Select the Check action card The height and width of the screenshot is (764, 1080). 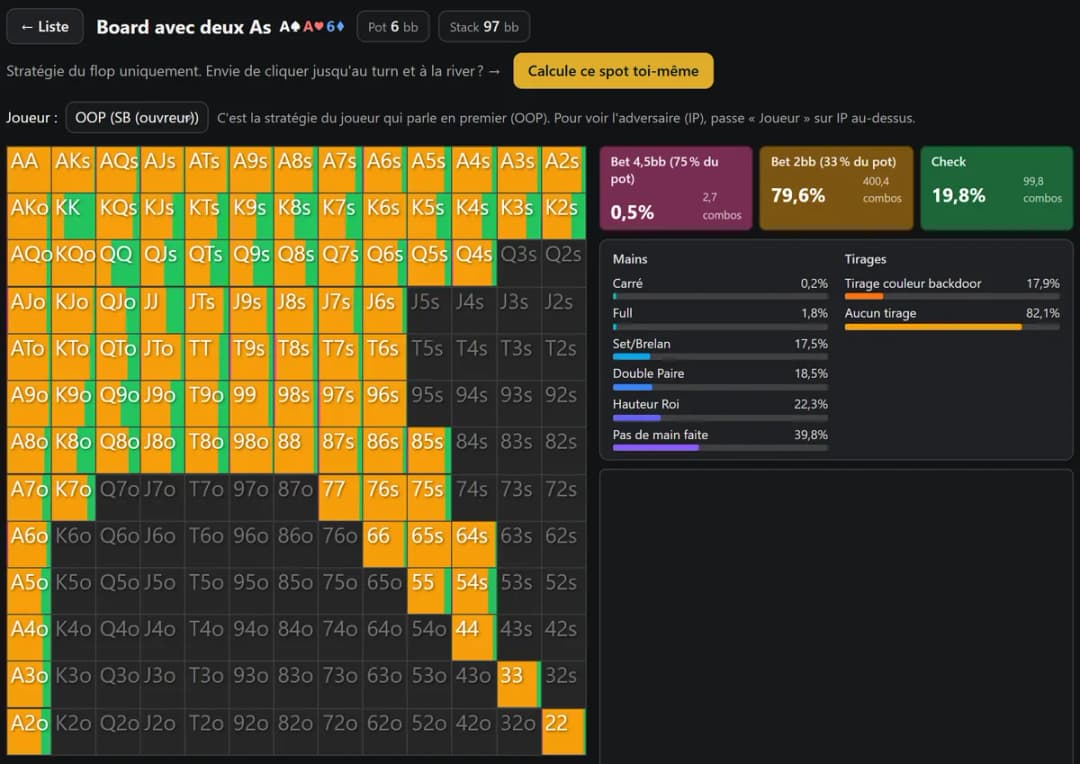click(x=997, y=188)
